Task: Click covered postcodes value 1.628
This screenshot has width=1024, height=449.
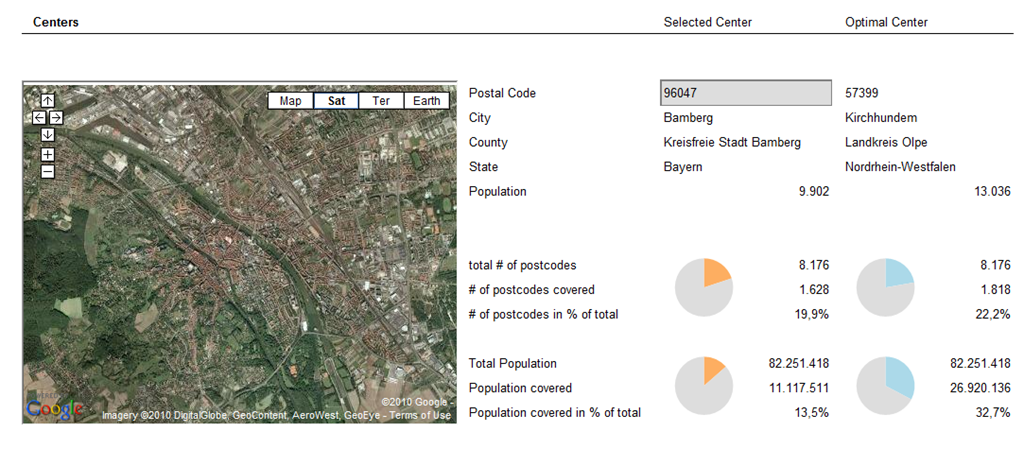Action: tap(814, 290)
